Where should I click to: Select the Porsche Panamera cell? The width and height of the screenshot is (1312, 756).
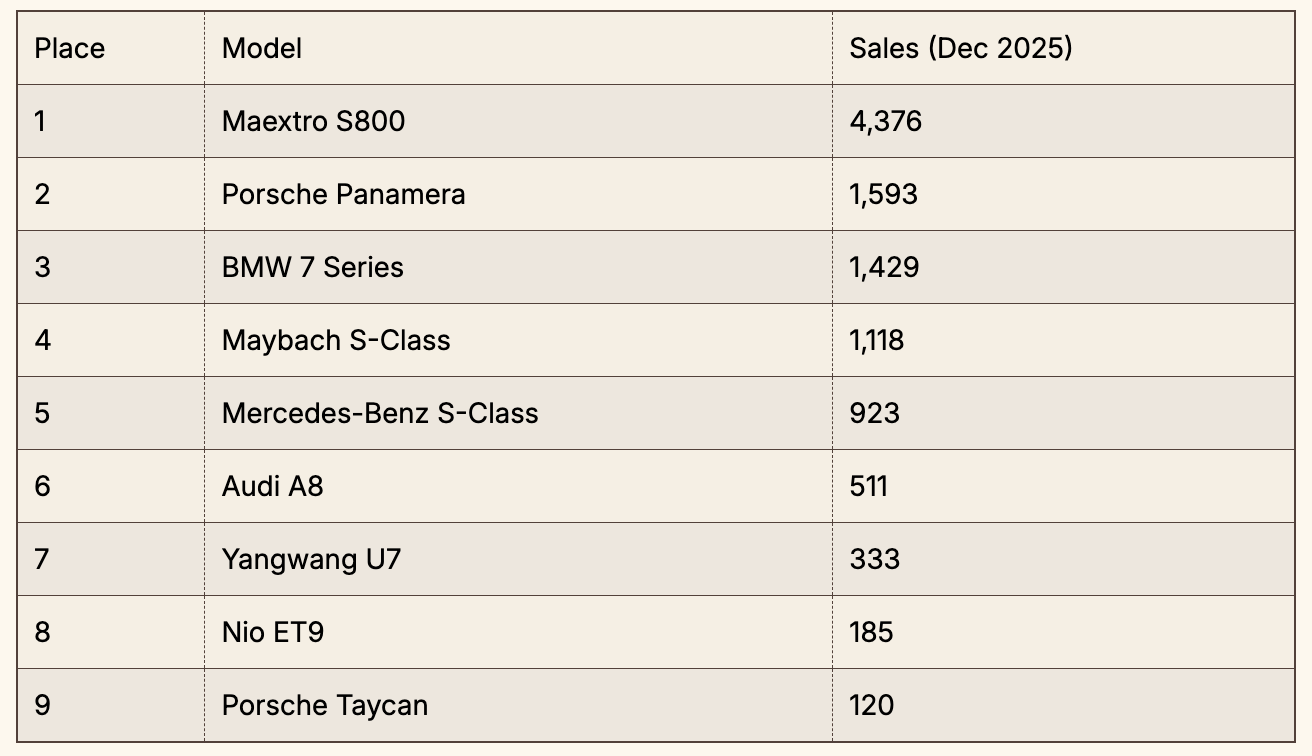(343, 194)
